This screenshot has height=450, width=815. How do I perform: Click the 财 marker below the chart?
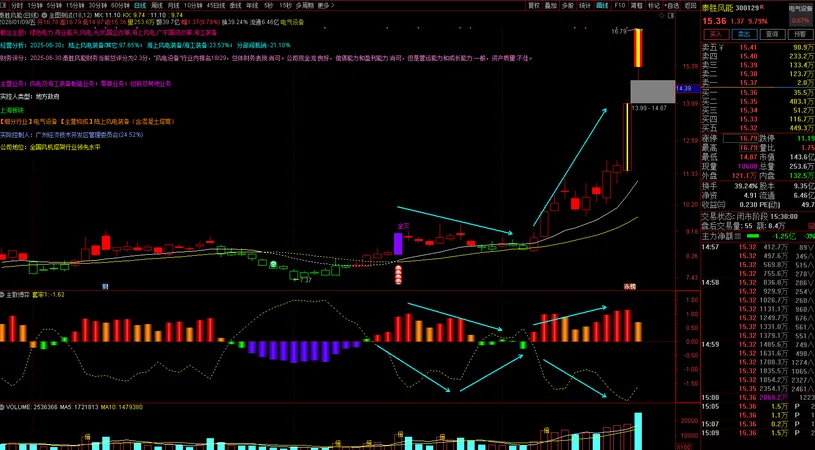tap(105, 286)
